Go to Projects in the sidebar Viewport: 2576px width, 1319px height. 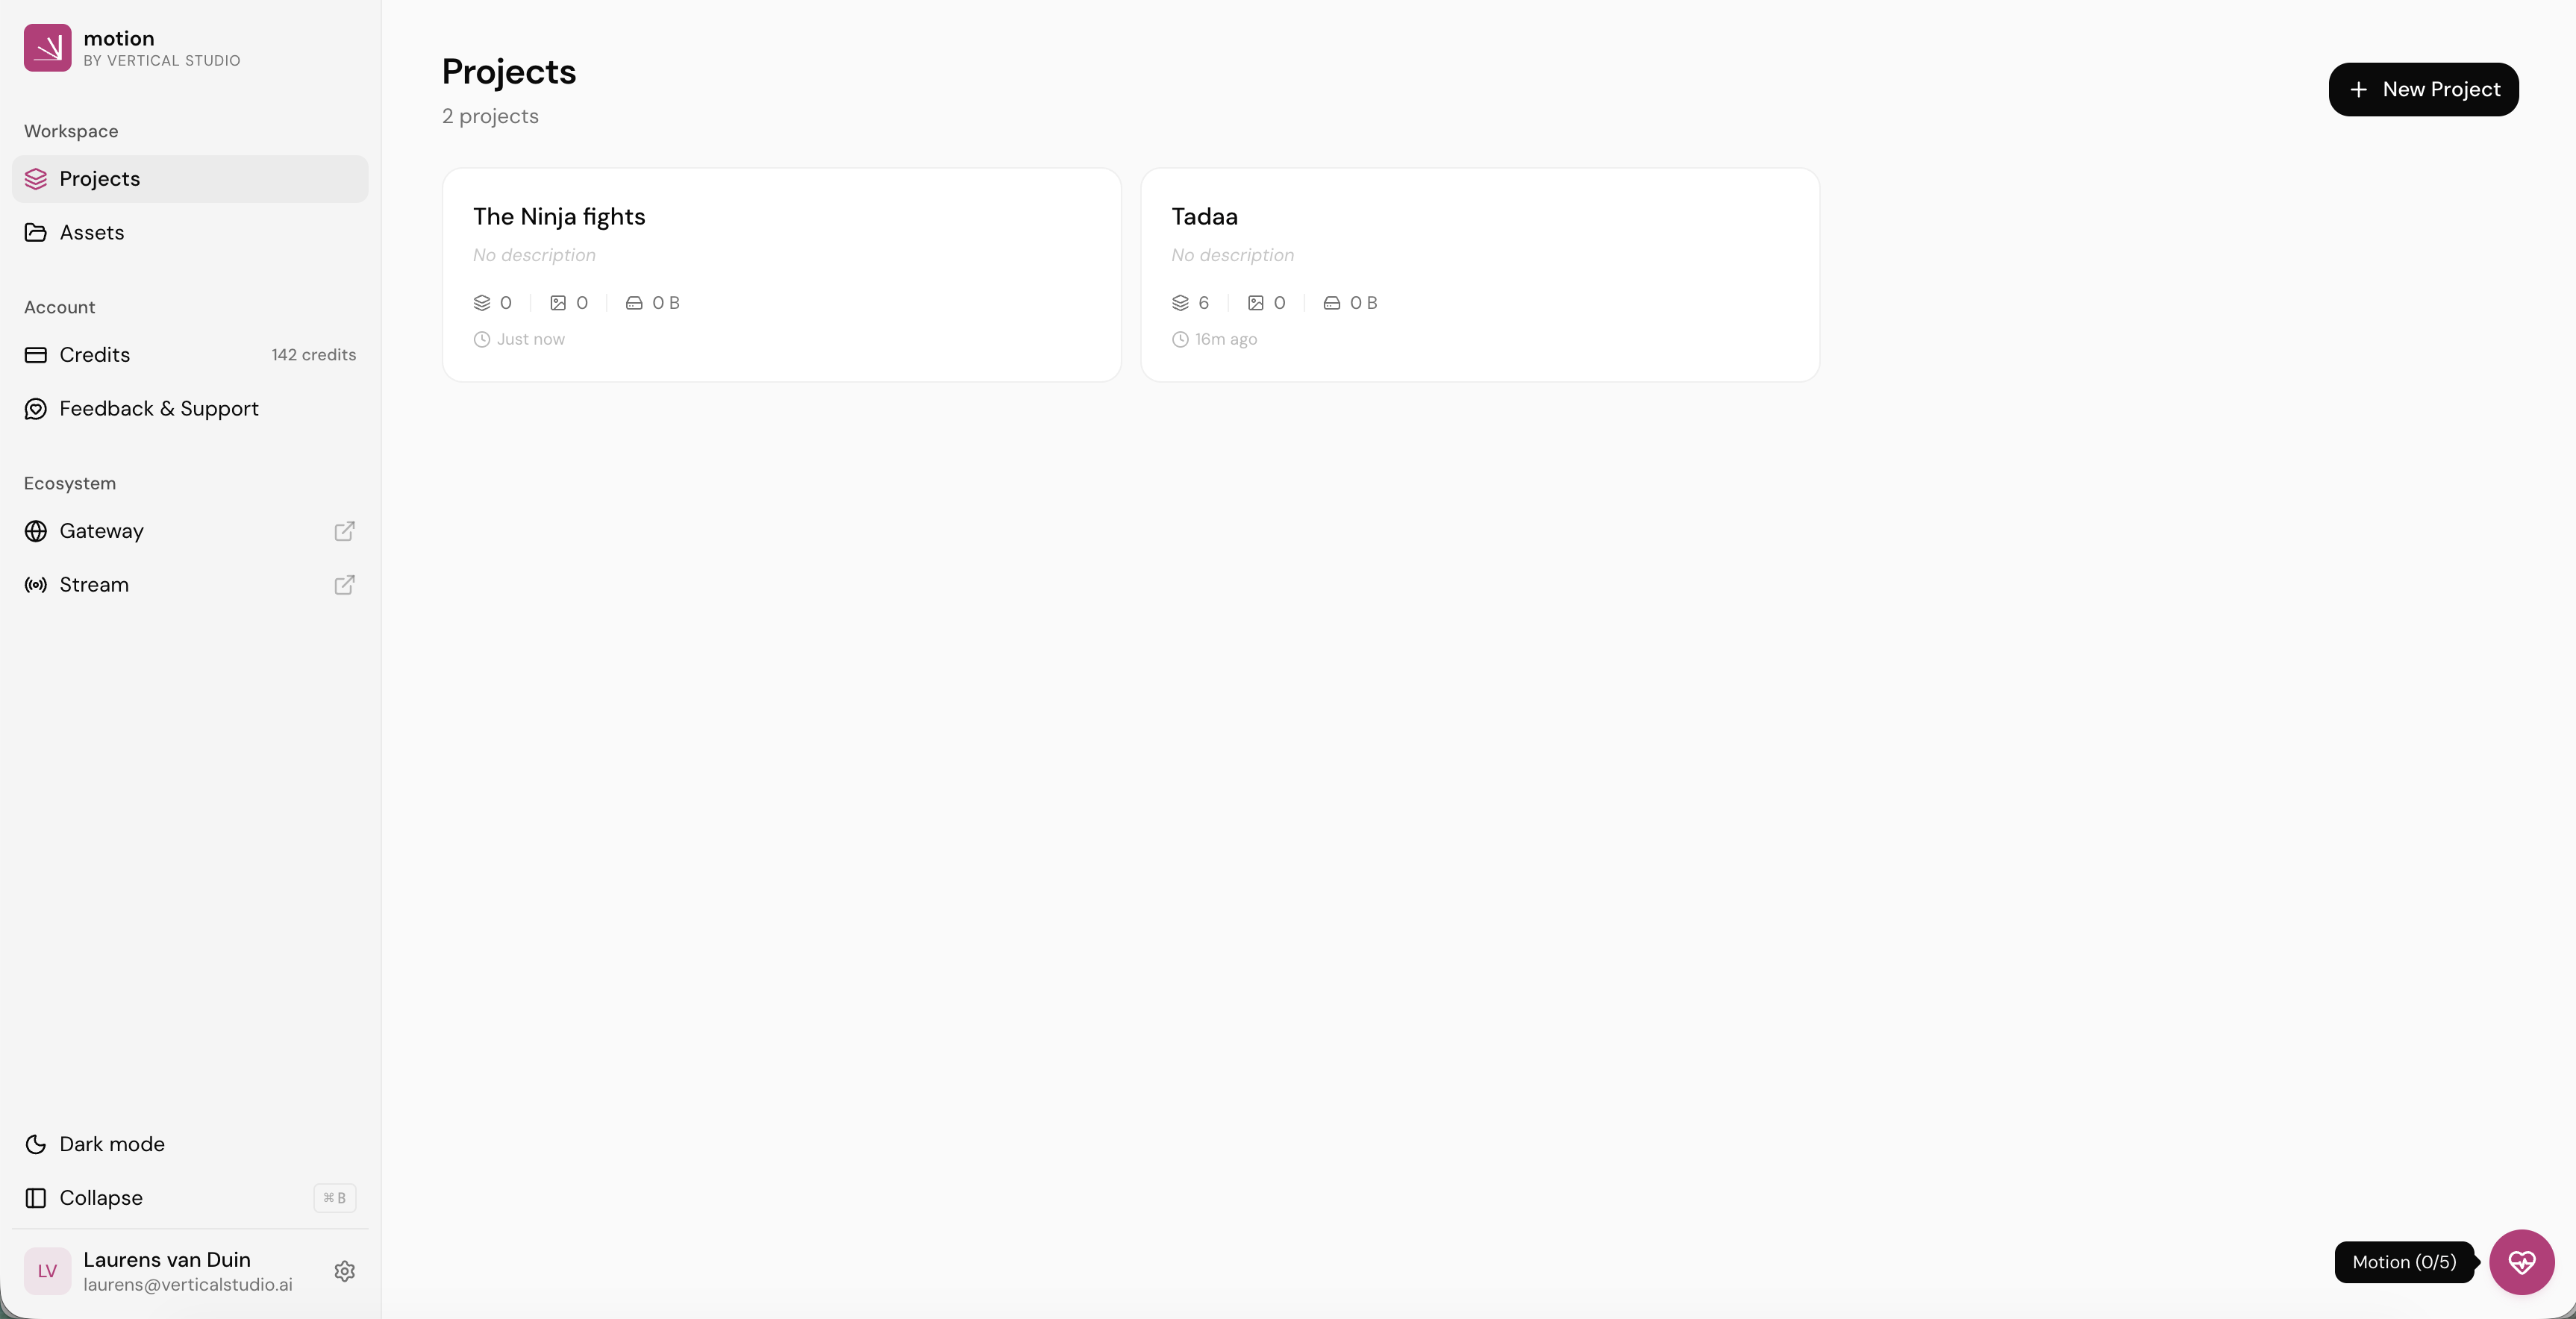pos(100,179)
